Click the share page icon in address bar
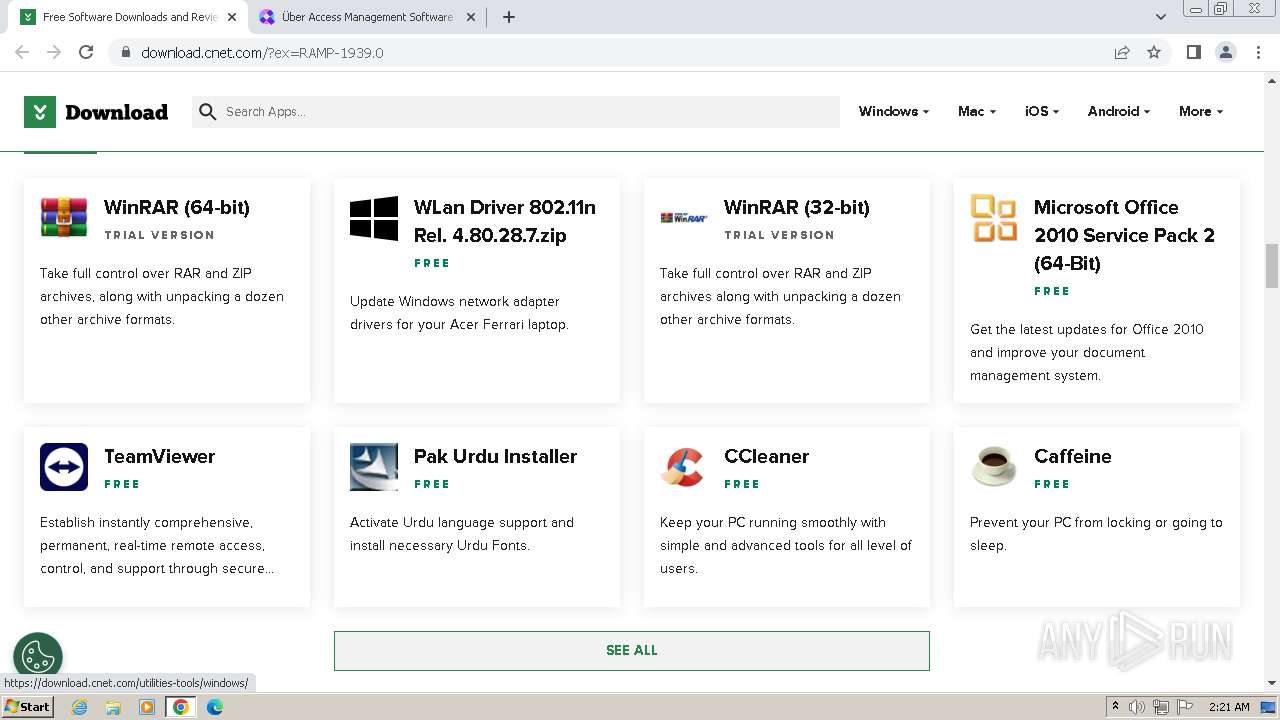 (1122, 52)
